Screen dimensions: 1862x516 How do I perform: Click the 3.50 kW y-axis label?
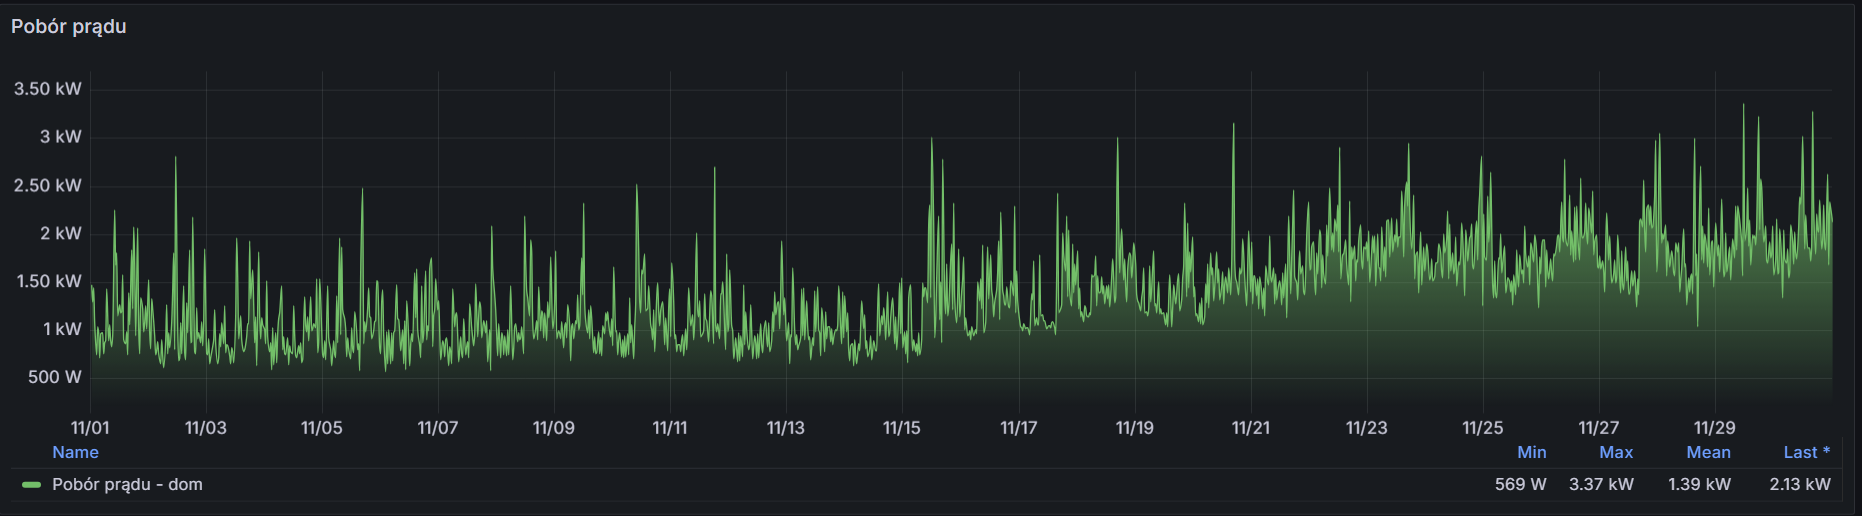(x=47, y=89)
